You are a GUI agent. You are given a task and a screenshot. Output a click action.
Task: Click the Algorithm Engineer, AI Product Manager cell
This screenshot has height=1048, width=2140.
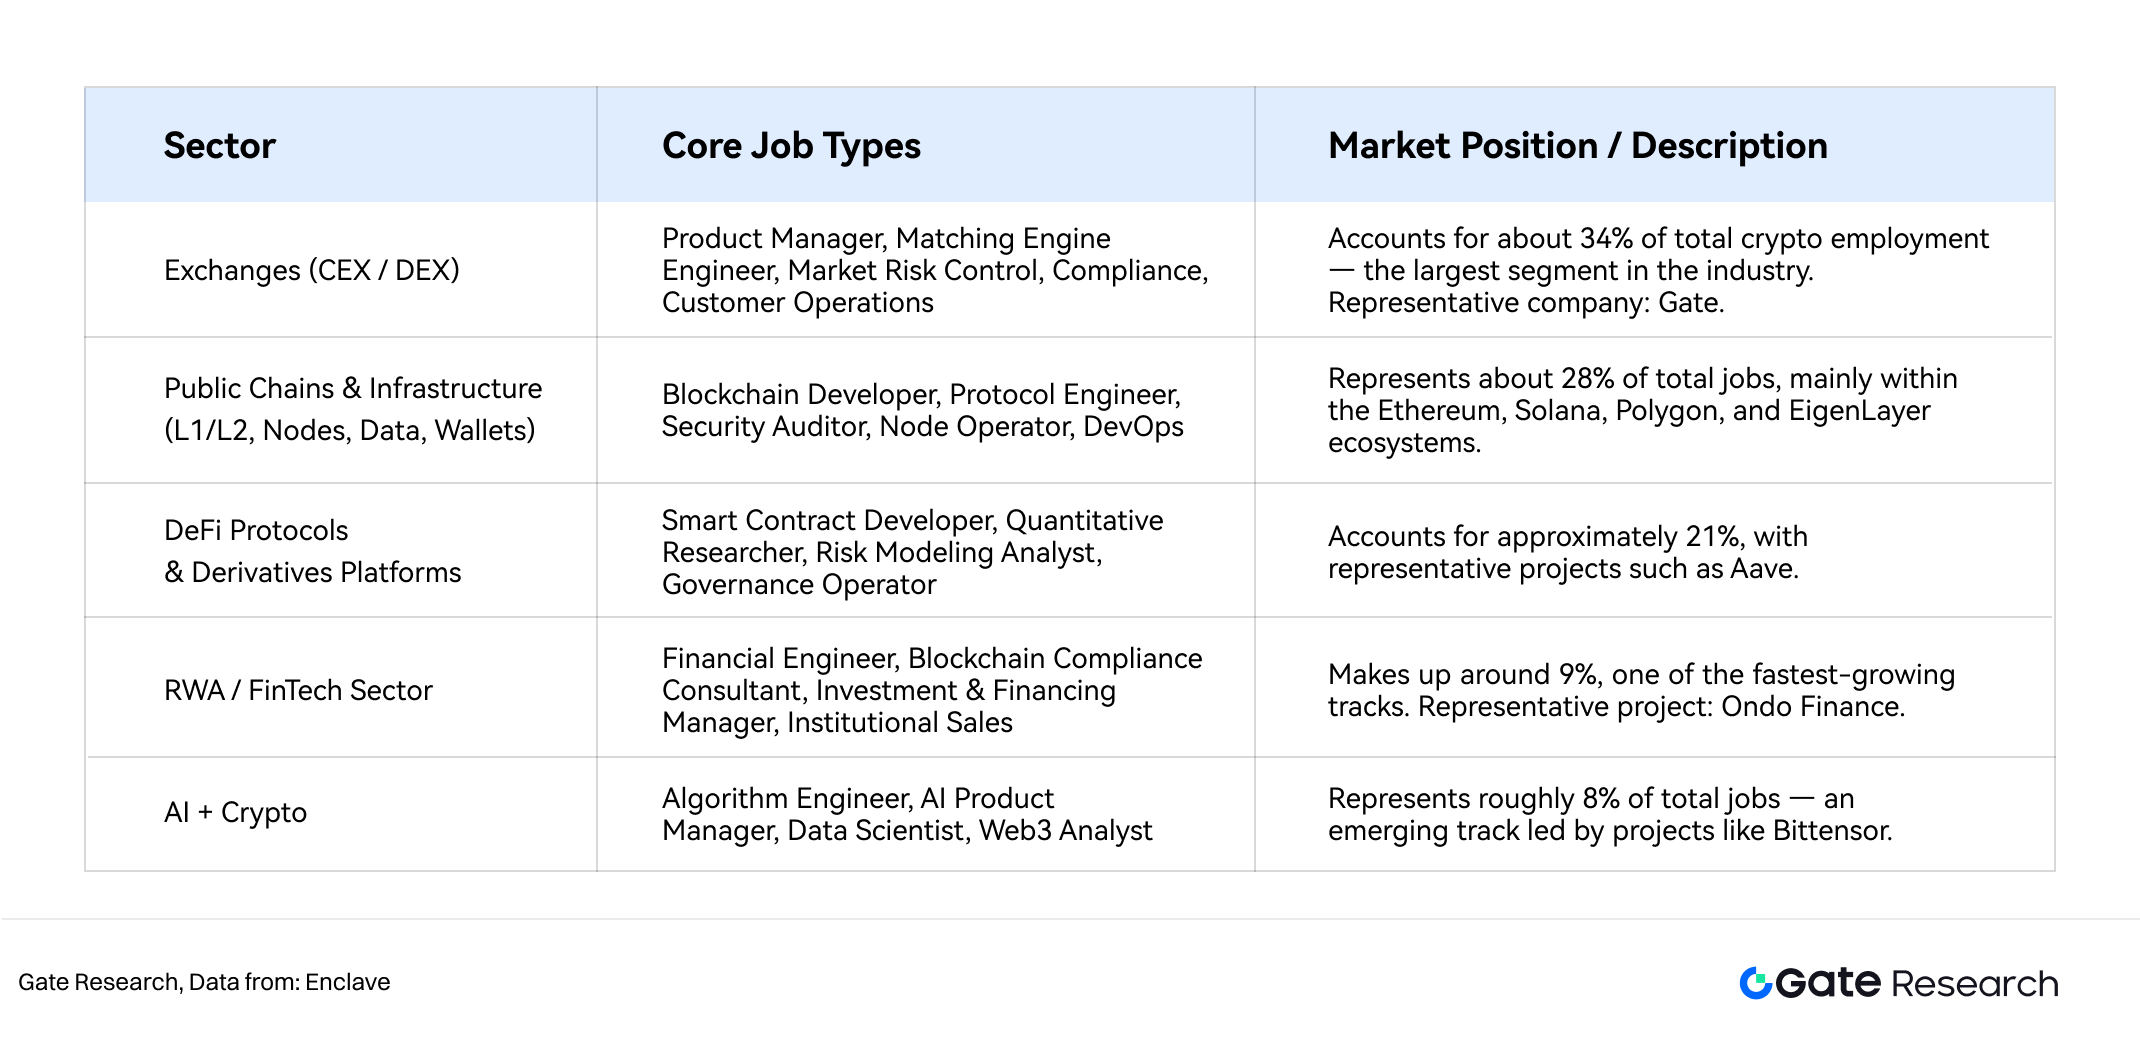tap(906, 814)
